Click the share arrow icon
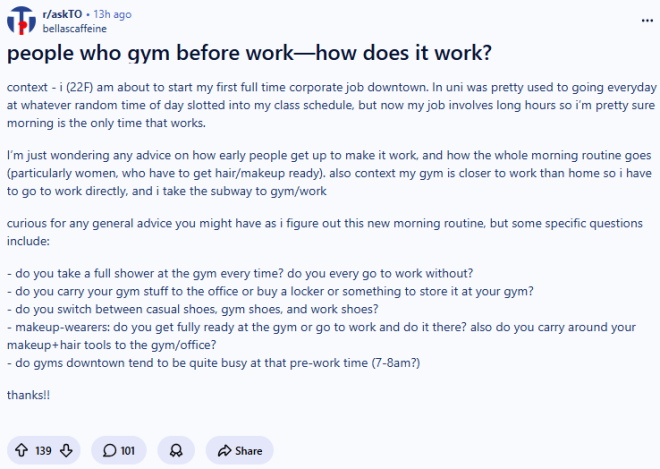The image size is (660, 469). [224, 450]
